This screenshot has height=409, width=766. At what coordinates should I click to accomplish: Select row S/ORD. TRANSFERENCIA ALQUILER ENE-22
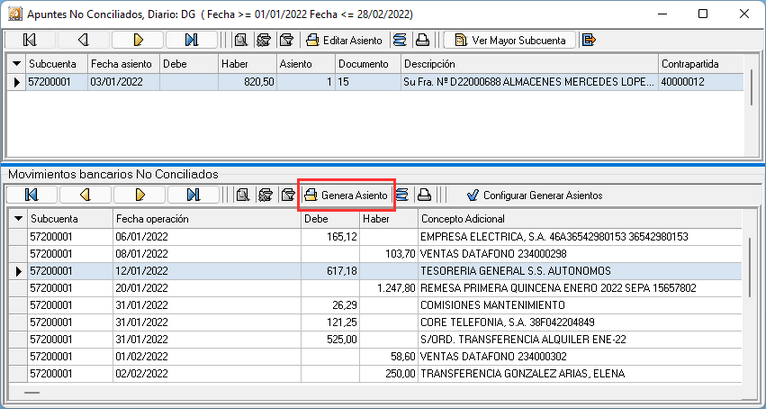point(376,340)
